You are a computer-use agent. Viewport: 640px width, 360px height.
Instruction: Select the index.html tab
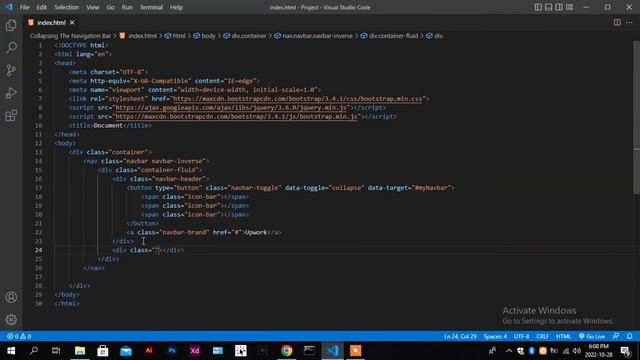coord(51,22)
